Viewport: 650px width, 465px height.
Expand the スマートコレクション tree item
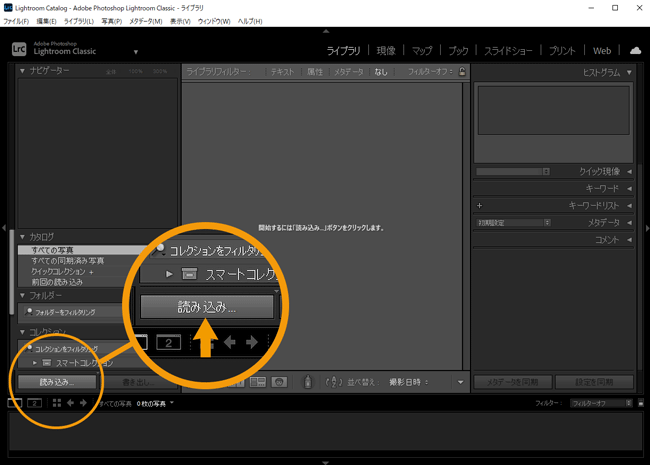(35, 363)
